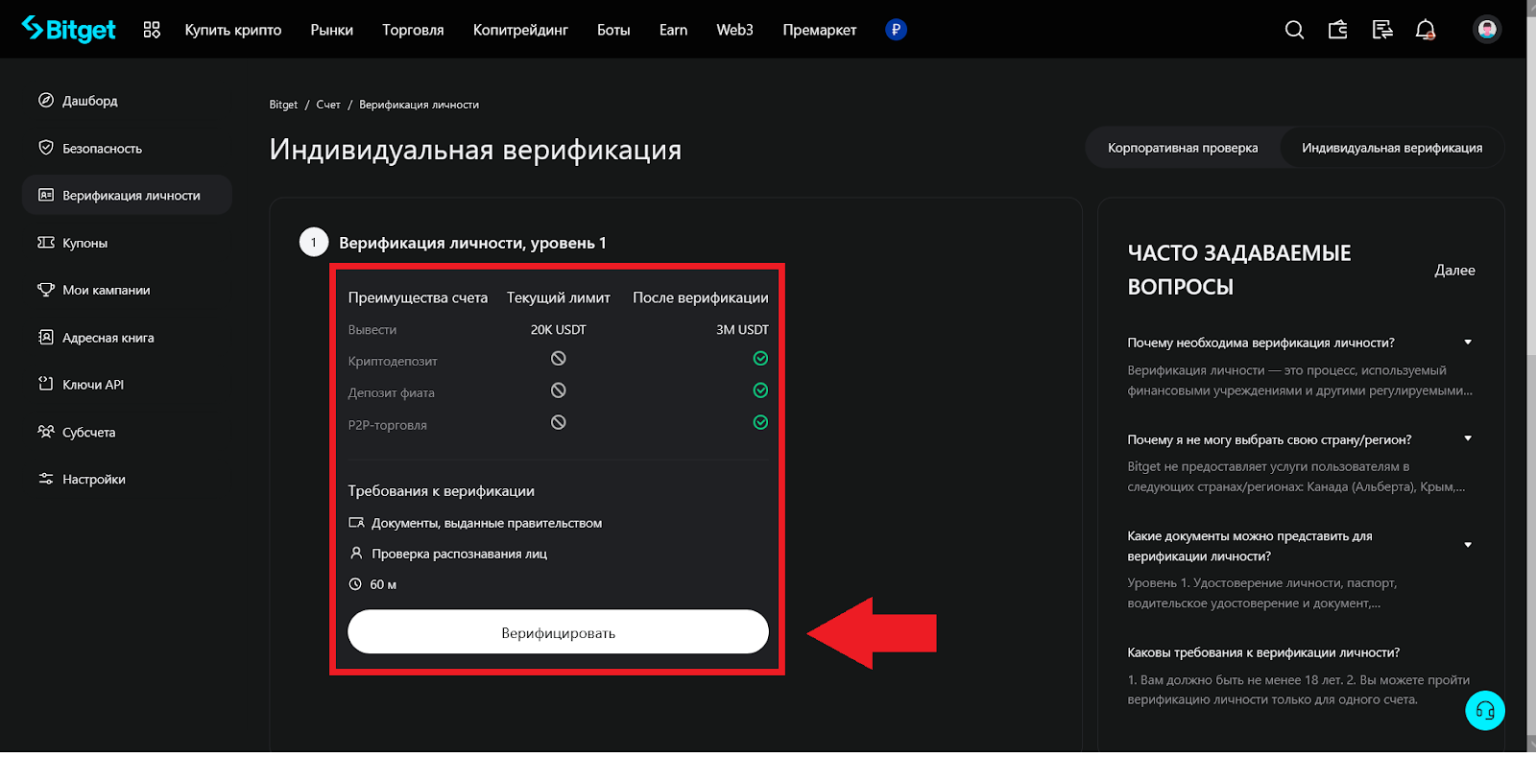Expand 'Какие документы можно представить' question

pos(1468,545)
